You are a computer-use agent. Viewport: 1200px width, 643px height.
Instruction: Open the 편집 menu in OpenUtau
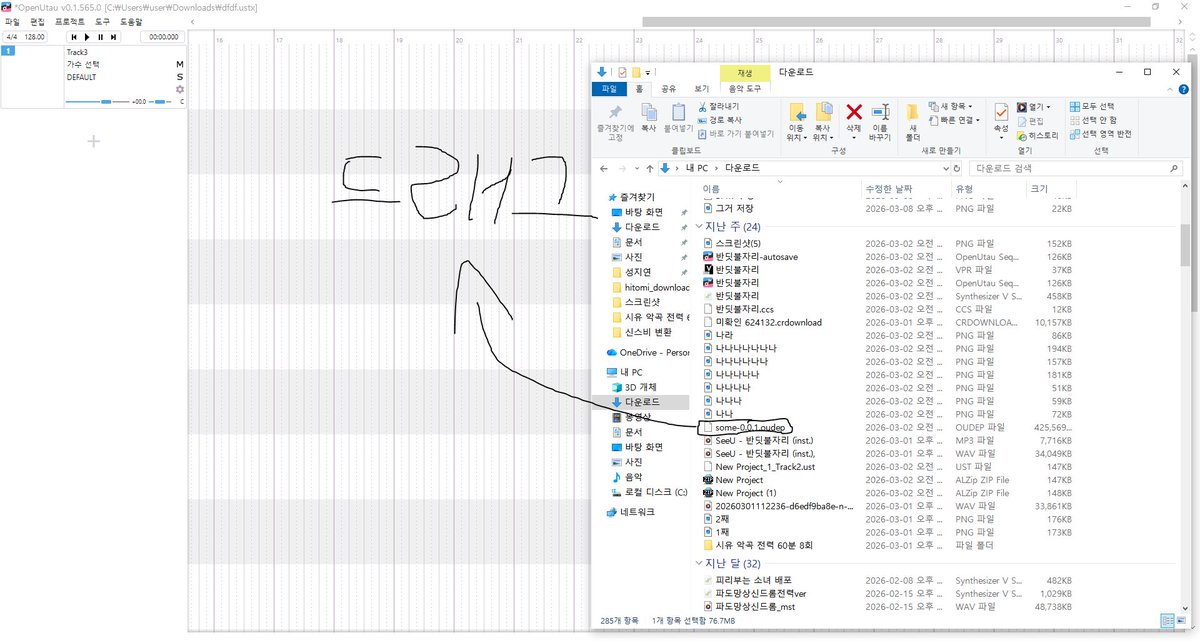[37, 21]
